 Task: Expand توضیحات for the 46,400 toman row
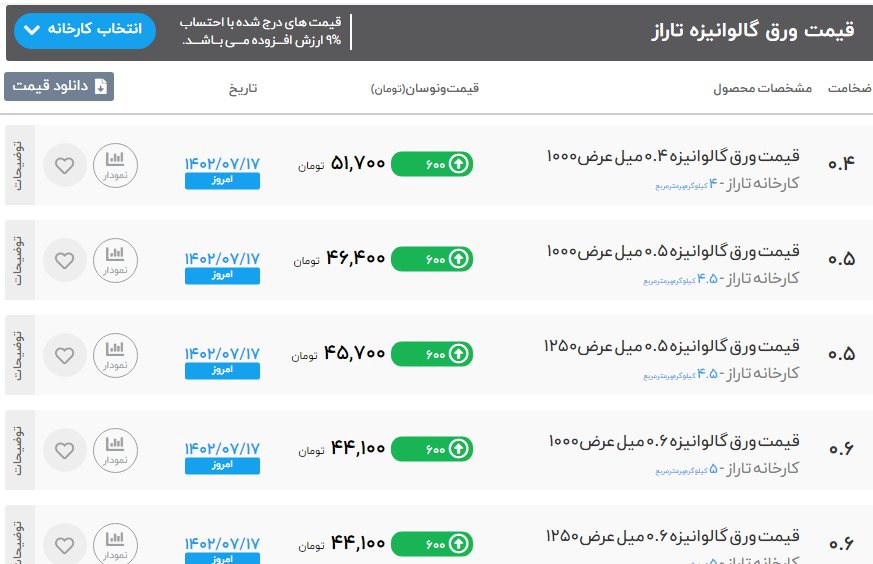[20, 260]
